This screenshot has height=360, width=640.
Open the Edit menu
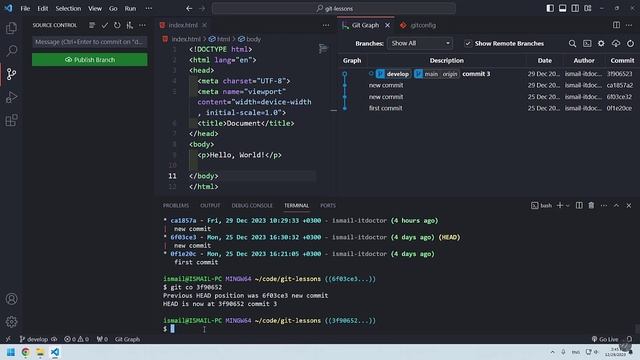(42, 8)
